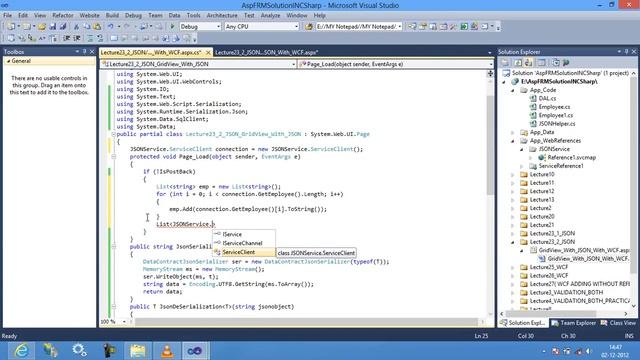Expand the Lecture10 folder node

[x=513, y=175]
